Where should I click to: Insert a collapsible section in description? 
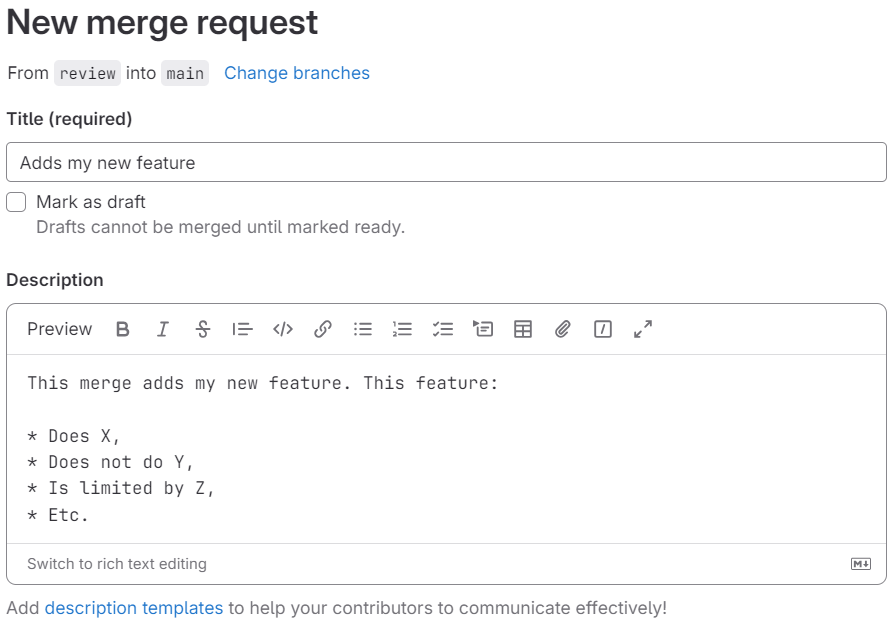483,329
